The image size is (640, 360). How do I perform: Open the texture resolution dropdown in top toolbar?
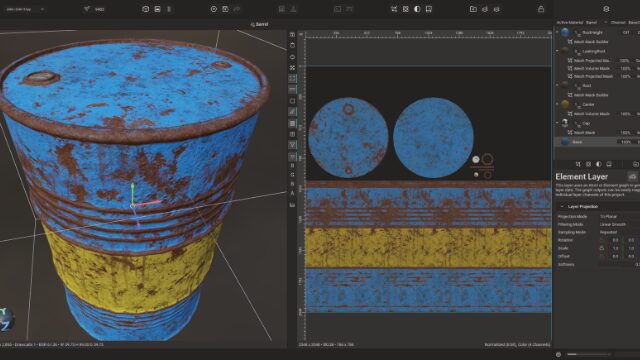(24, 9)
